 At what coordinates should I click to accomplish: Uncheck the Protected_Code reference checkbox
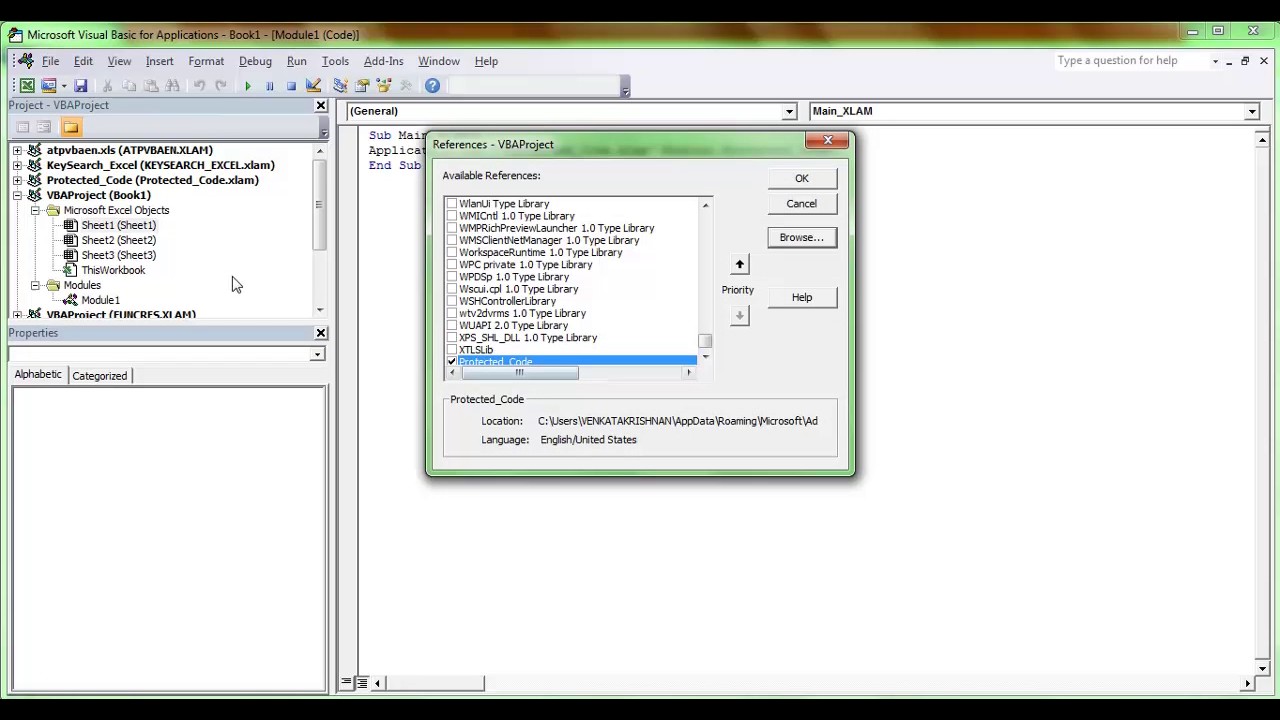[x=452, y=362]
